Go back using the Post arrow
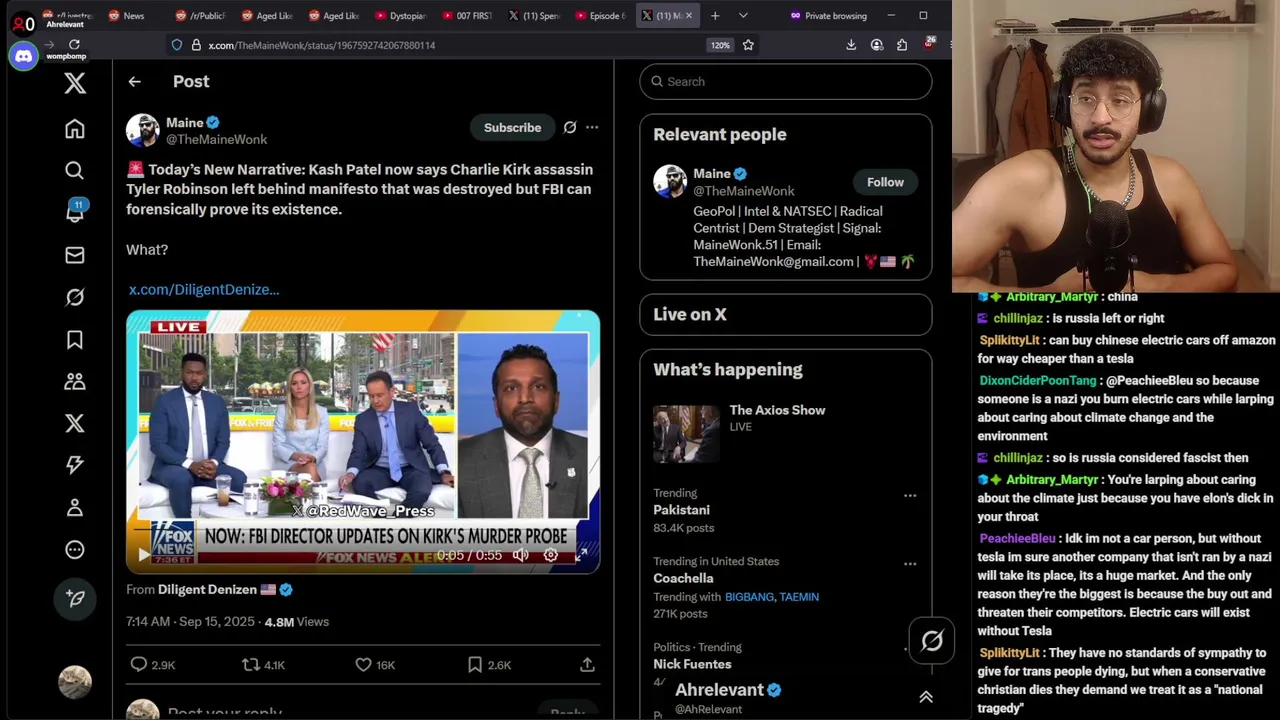 pyautogui.click(x=134, y=82)
